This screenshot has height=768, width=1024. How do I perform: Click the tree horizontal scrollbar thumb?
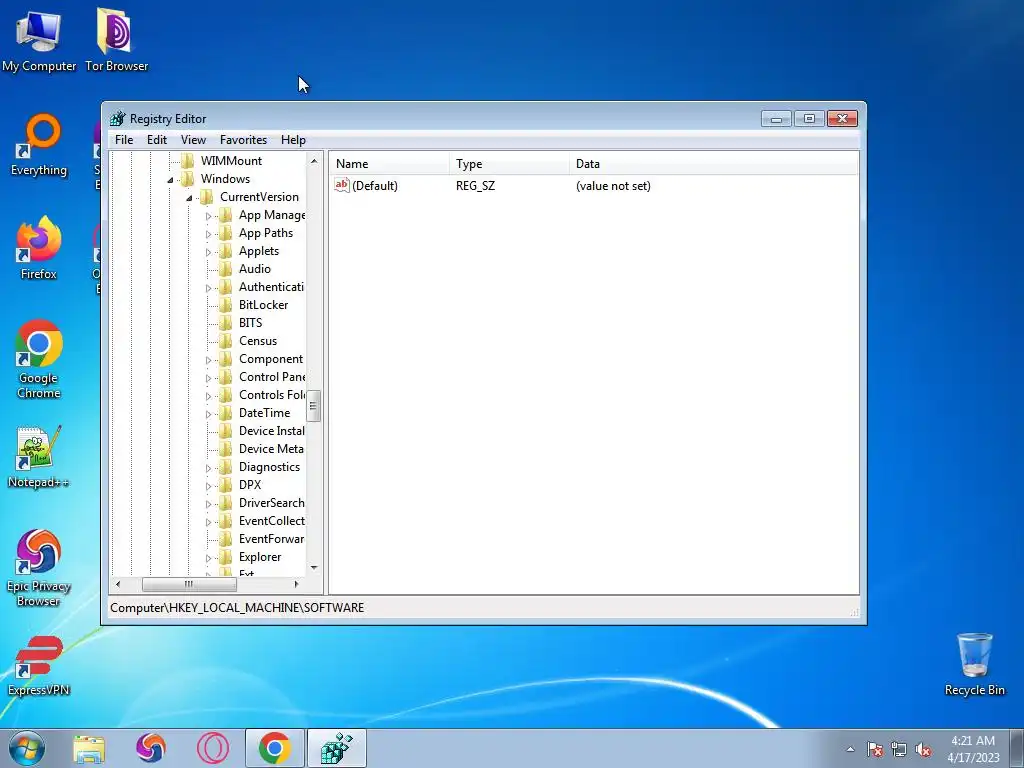coord(189,584)
